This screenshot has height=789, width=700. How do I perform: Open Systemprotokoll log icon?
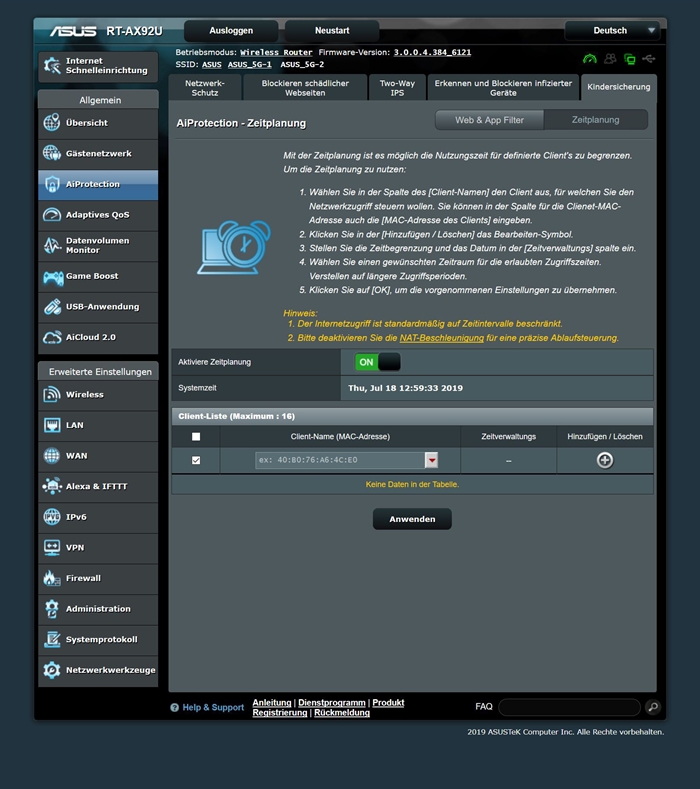[51, 639]
